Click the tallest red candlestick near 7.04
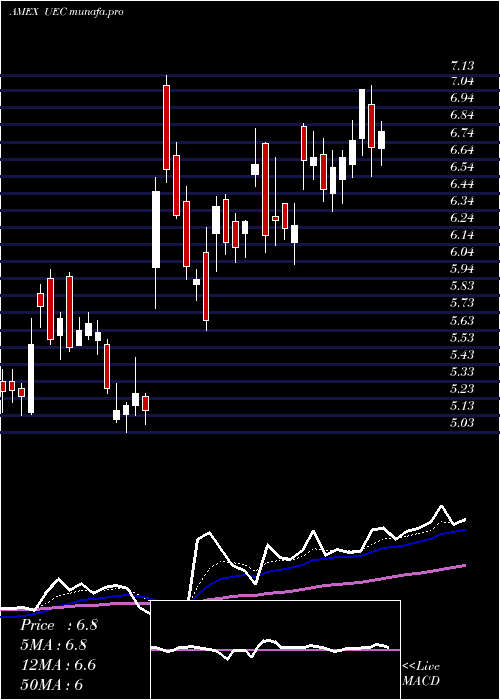Image resolution: width=500 pixels, height=700 pixels. 167,127
